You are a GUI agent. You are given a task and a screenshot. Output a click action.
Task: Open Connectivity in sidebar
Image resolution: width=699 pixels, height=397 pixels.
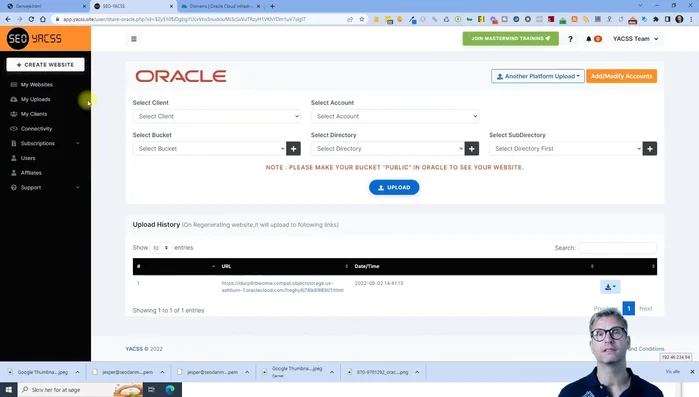(36, 129)
